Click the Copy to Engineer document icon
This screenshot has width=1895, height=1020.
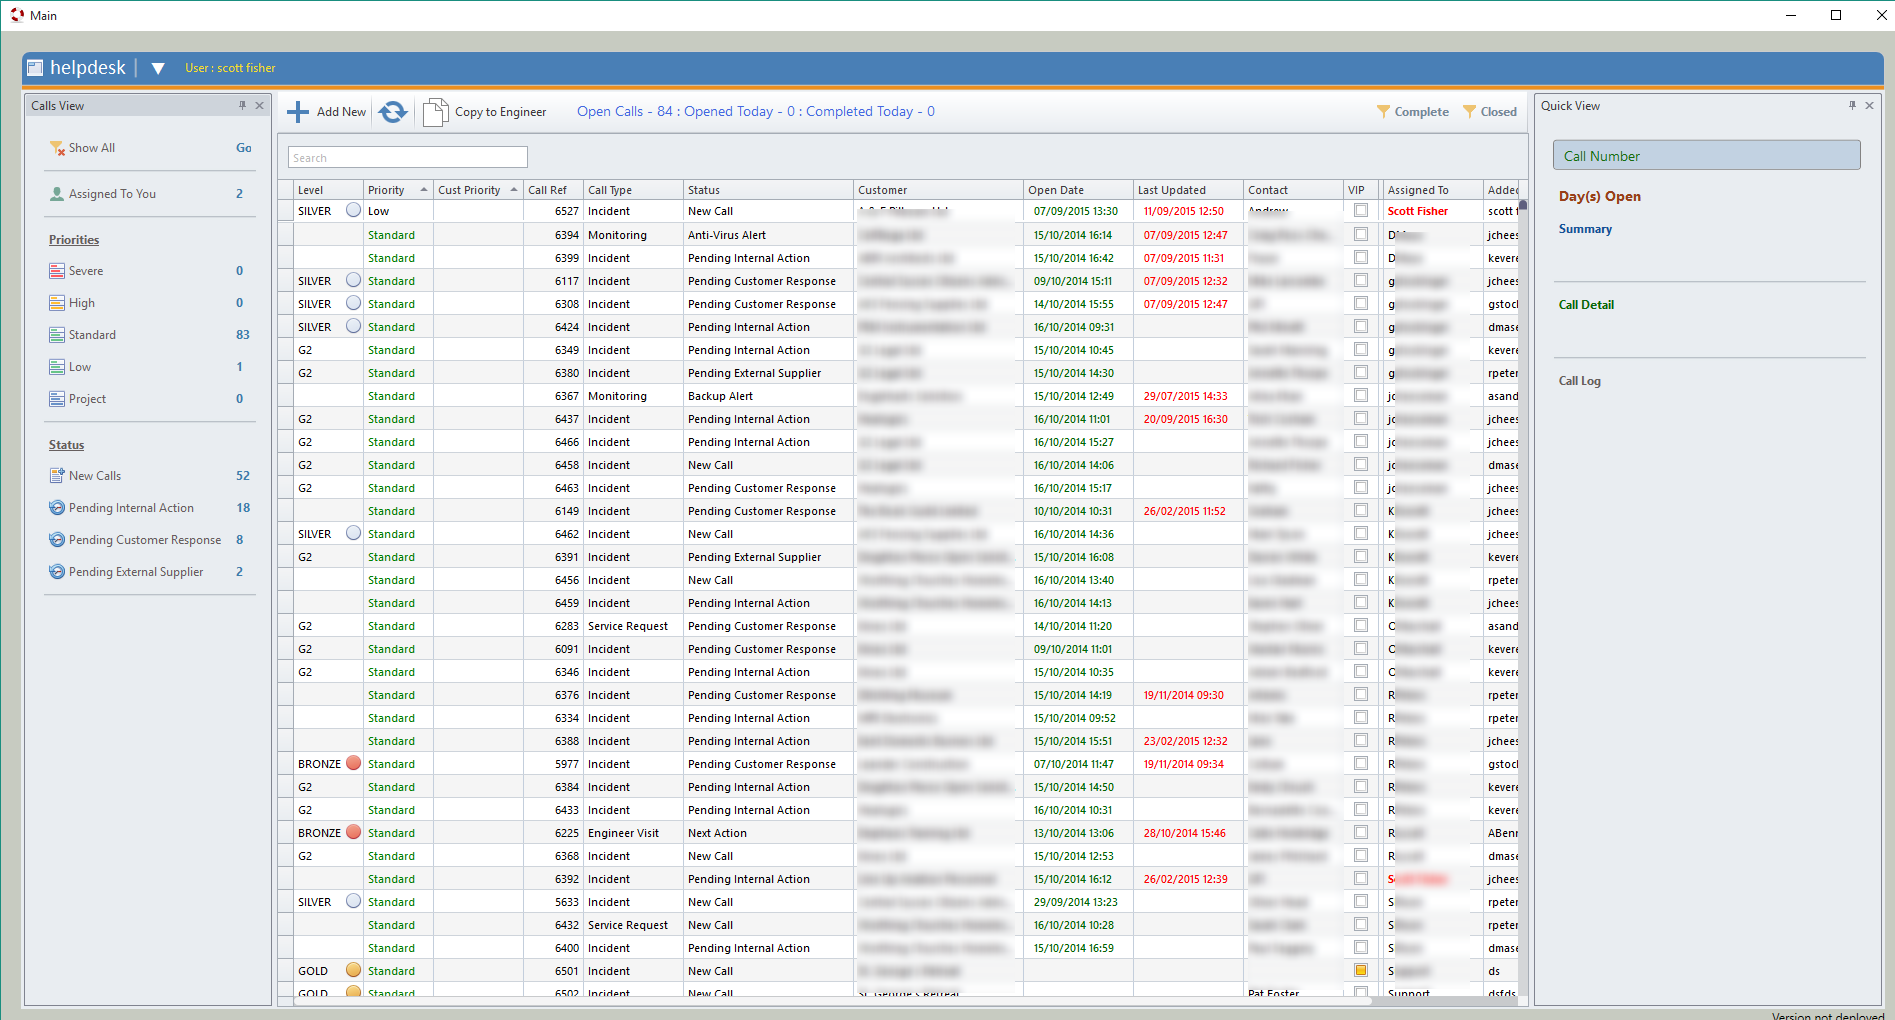[435, 112]
